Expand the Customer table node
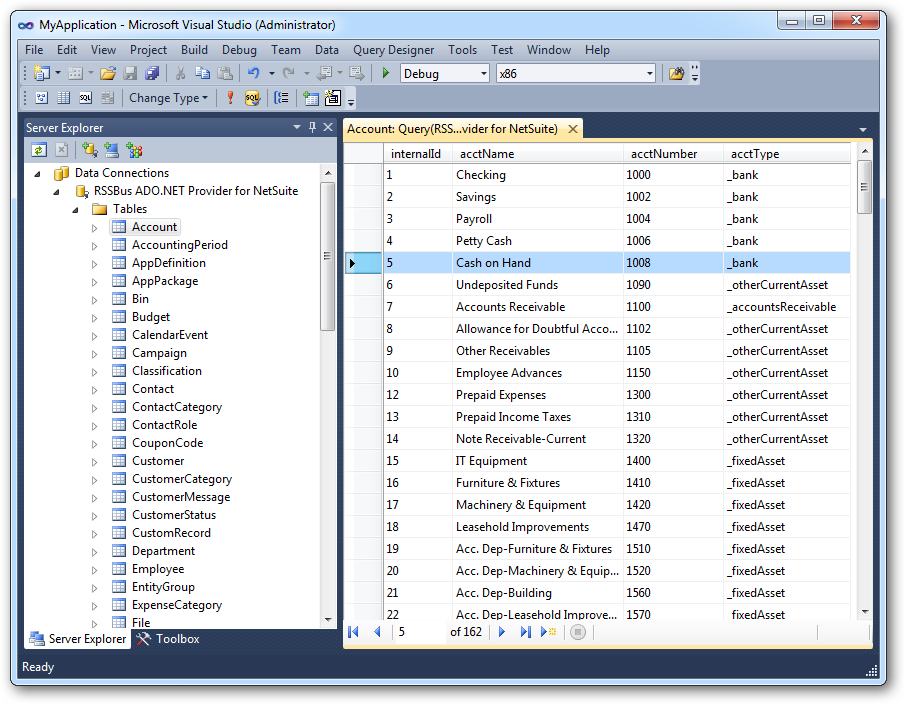 coord(95,461)
